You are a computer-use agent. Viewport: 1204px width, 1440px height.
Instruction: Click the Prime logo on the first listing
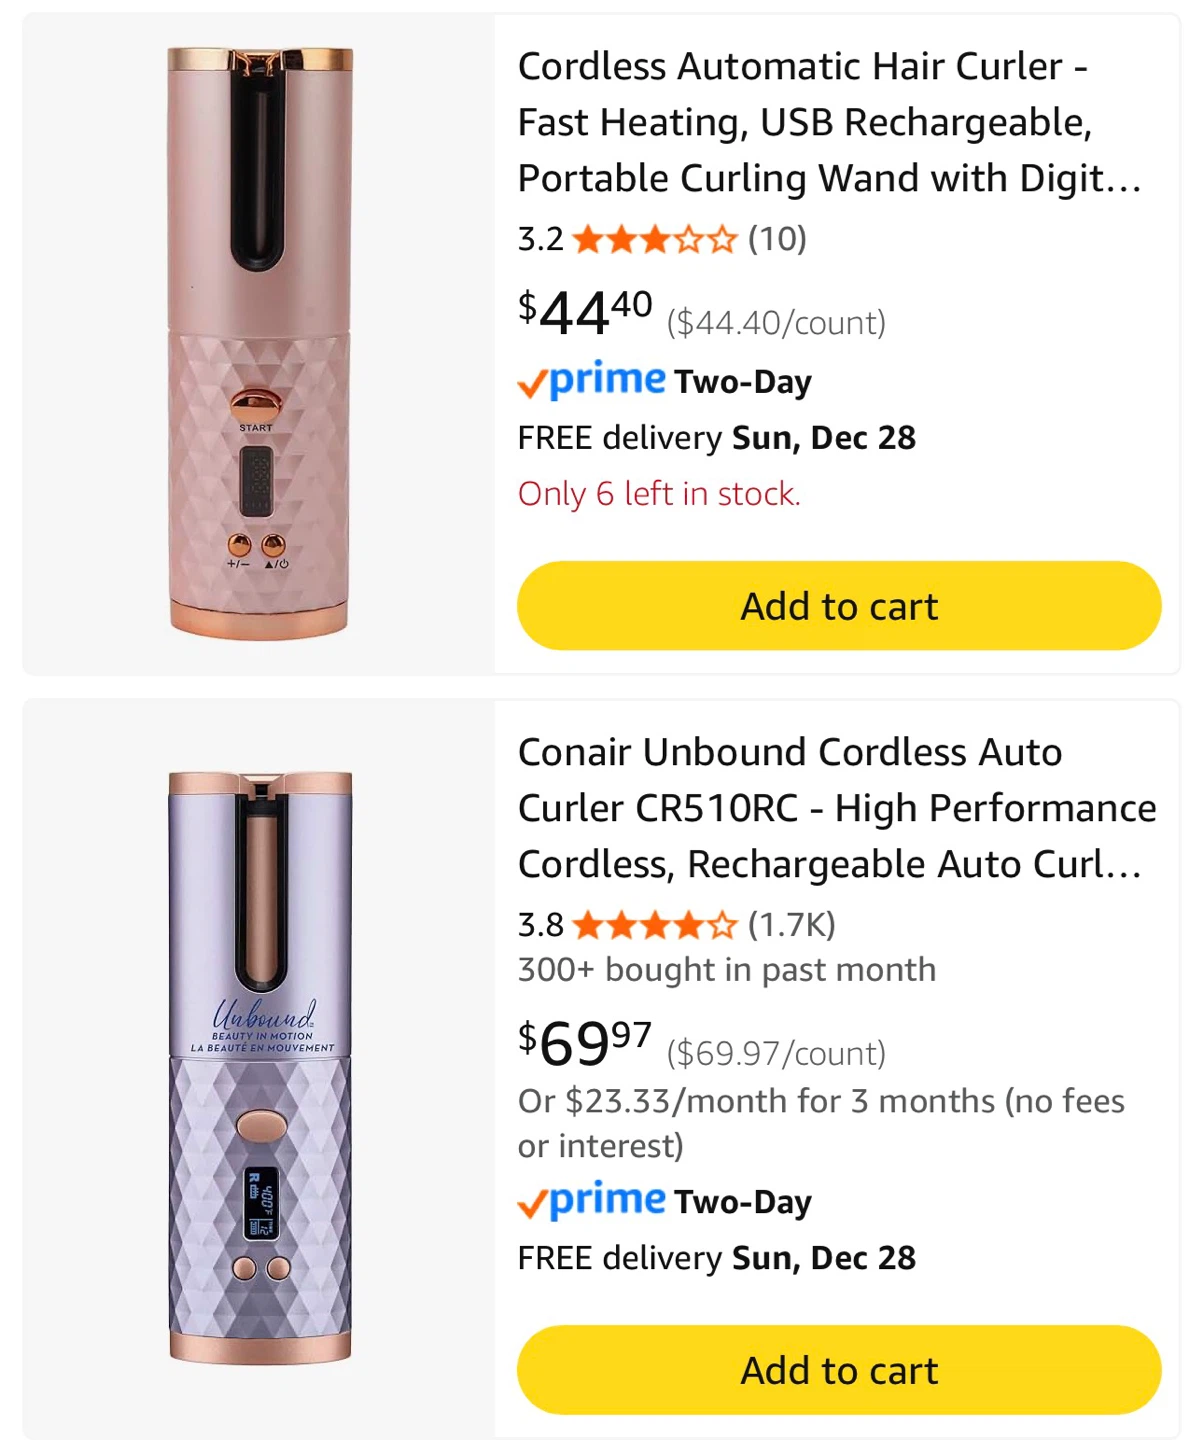tap(591, 380)
